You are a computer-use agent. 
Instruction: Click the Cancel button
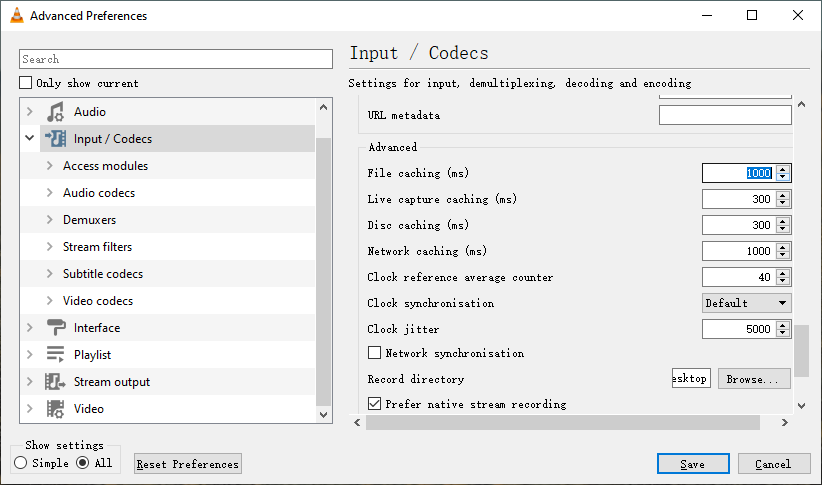pos(774,464)
